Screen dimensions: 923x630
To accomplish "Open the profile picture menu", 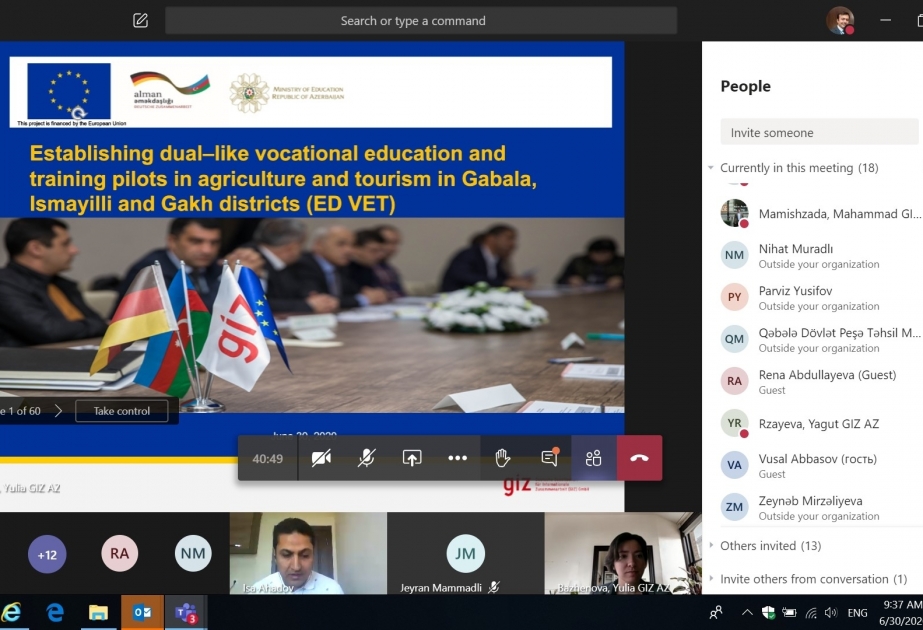I will [839, 21].
